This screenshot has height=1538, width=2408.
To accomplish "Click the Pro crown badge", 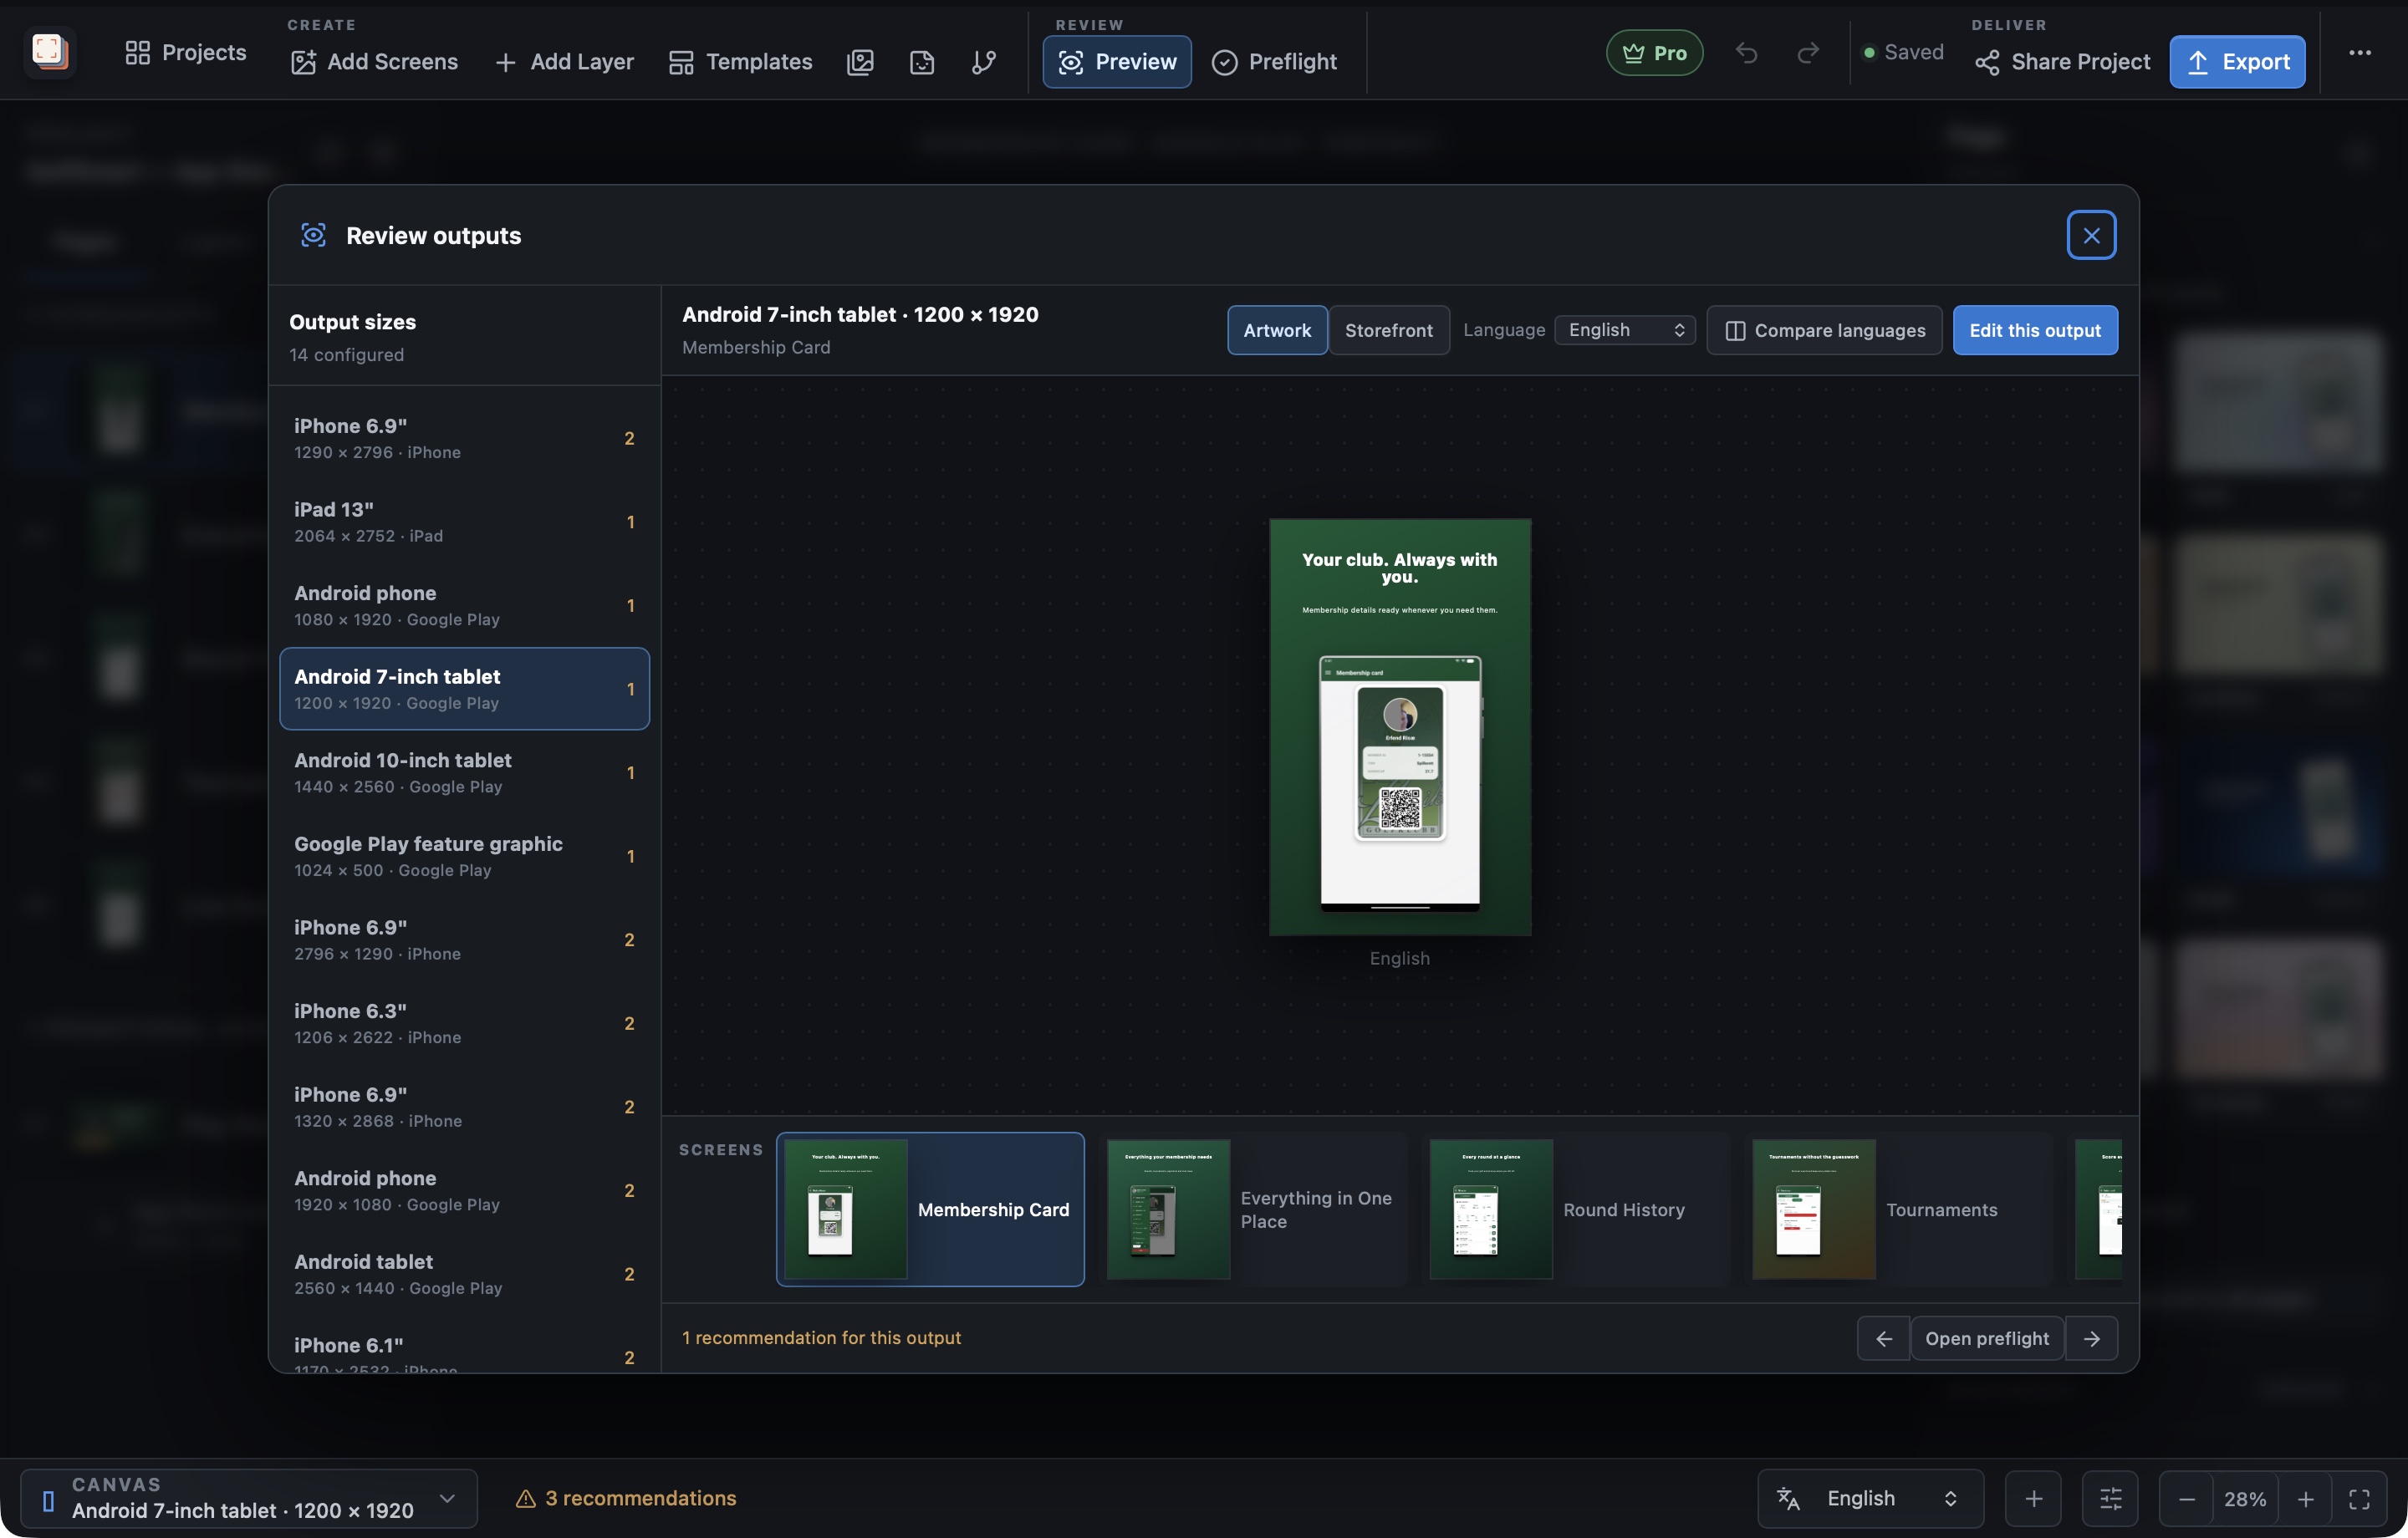I will point(1654,53).
